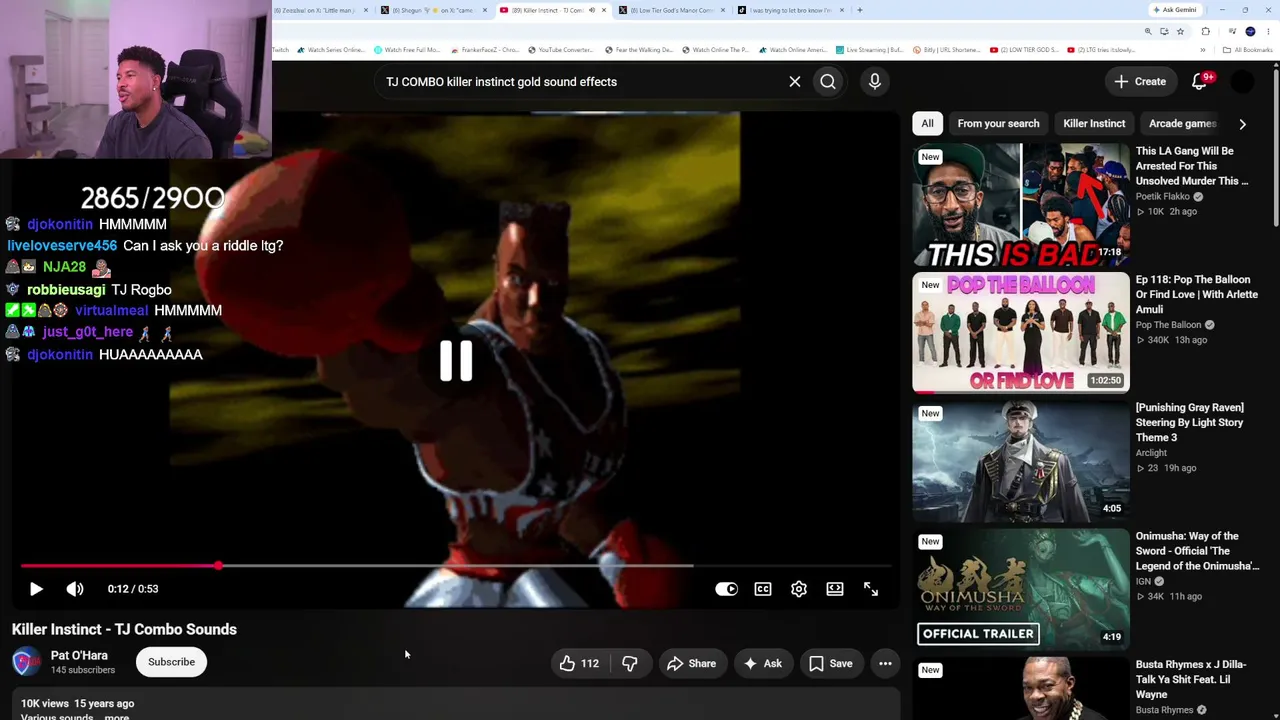Switch to the Shogun on X browser tab
The image size is (1280, 720).
(436, 10)
